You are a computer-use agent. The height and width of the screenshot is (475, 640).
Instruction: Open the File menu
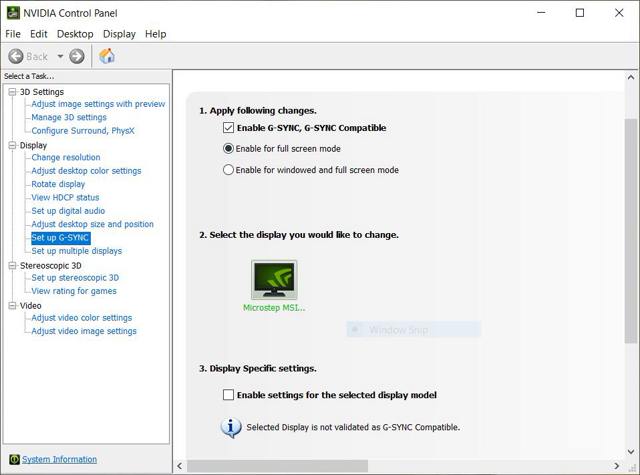tap(13, 34)
